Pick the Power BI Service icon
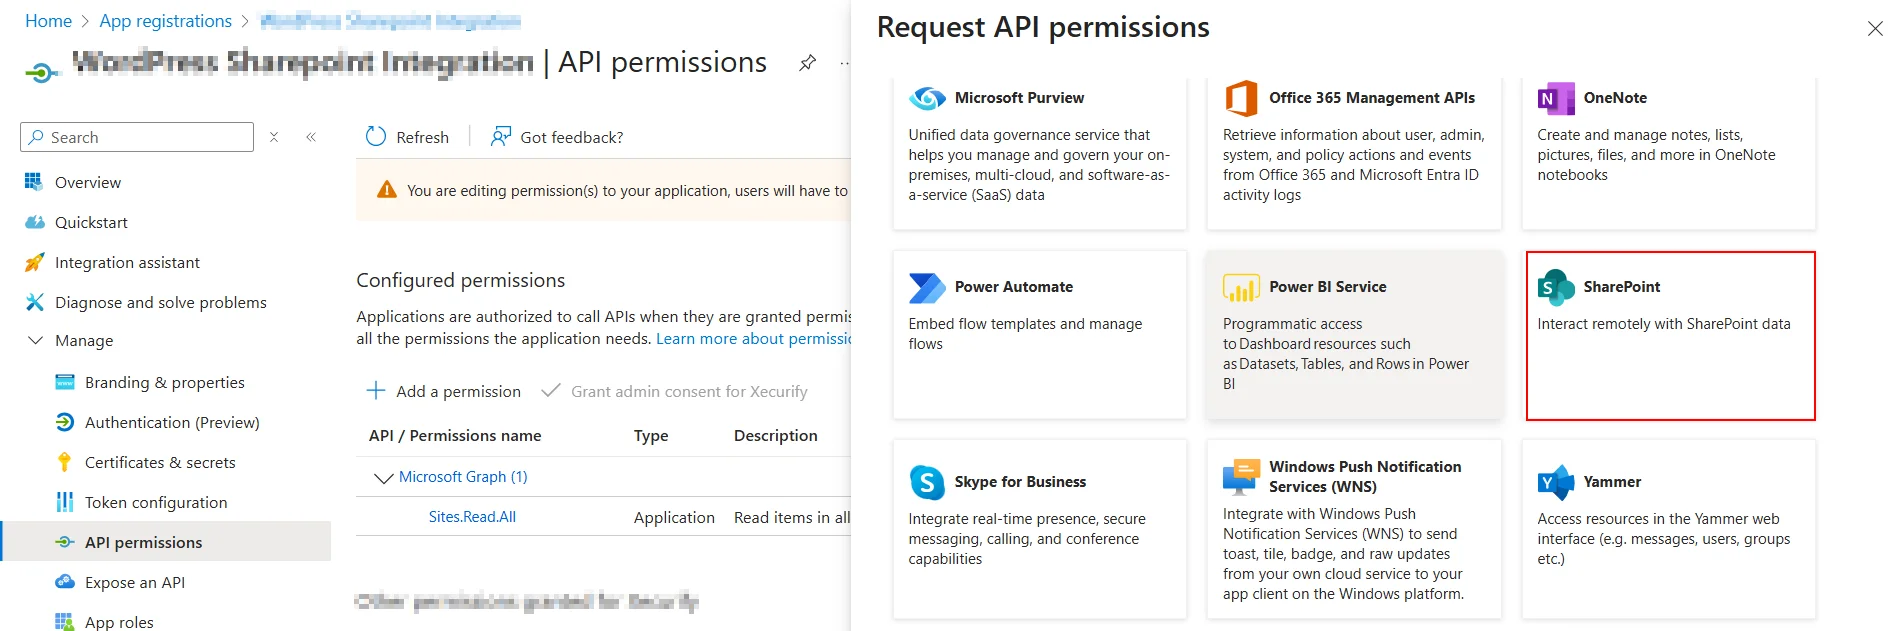The width and height of the screenshot is (1896, 631). [1241, 287]
